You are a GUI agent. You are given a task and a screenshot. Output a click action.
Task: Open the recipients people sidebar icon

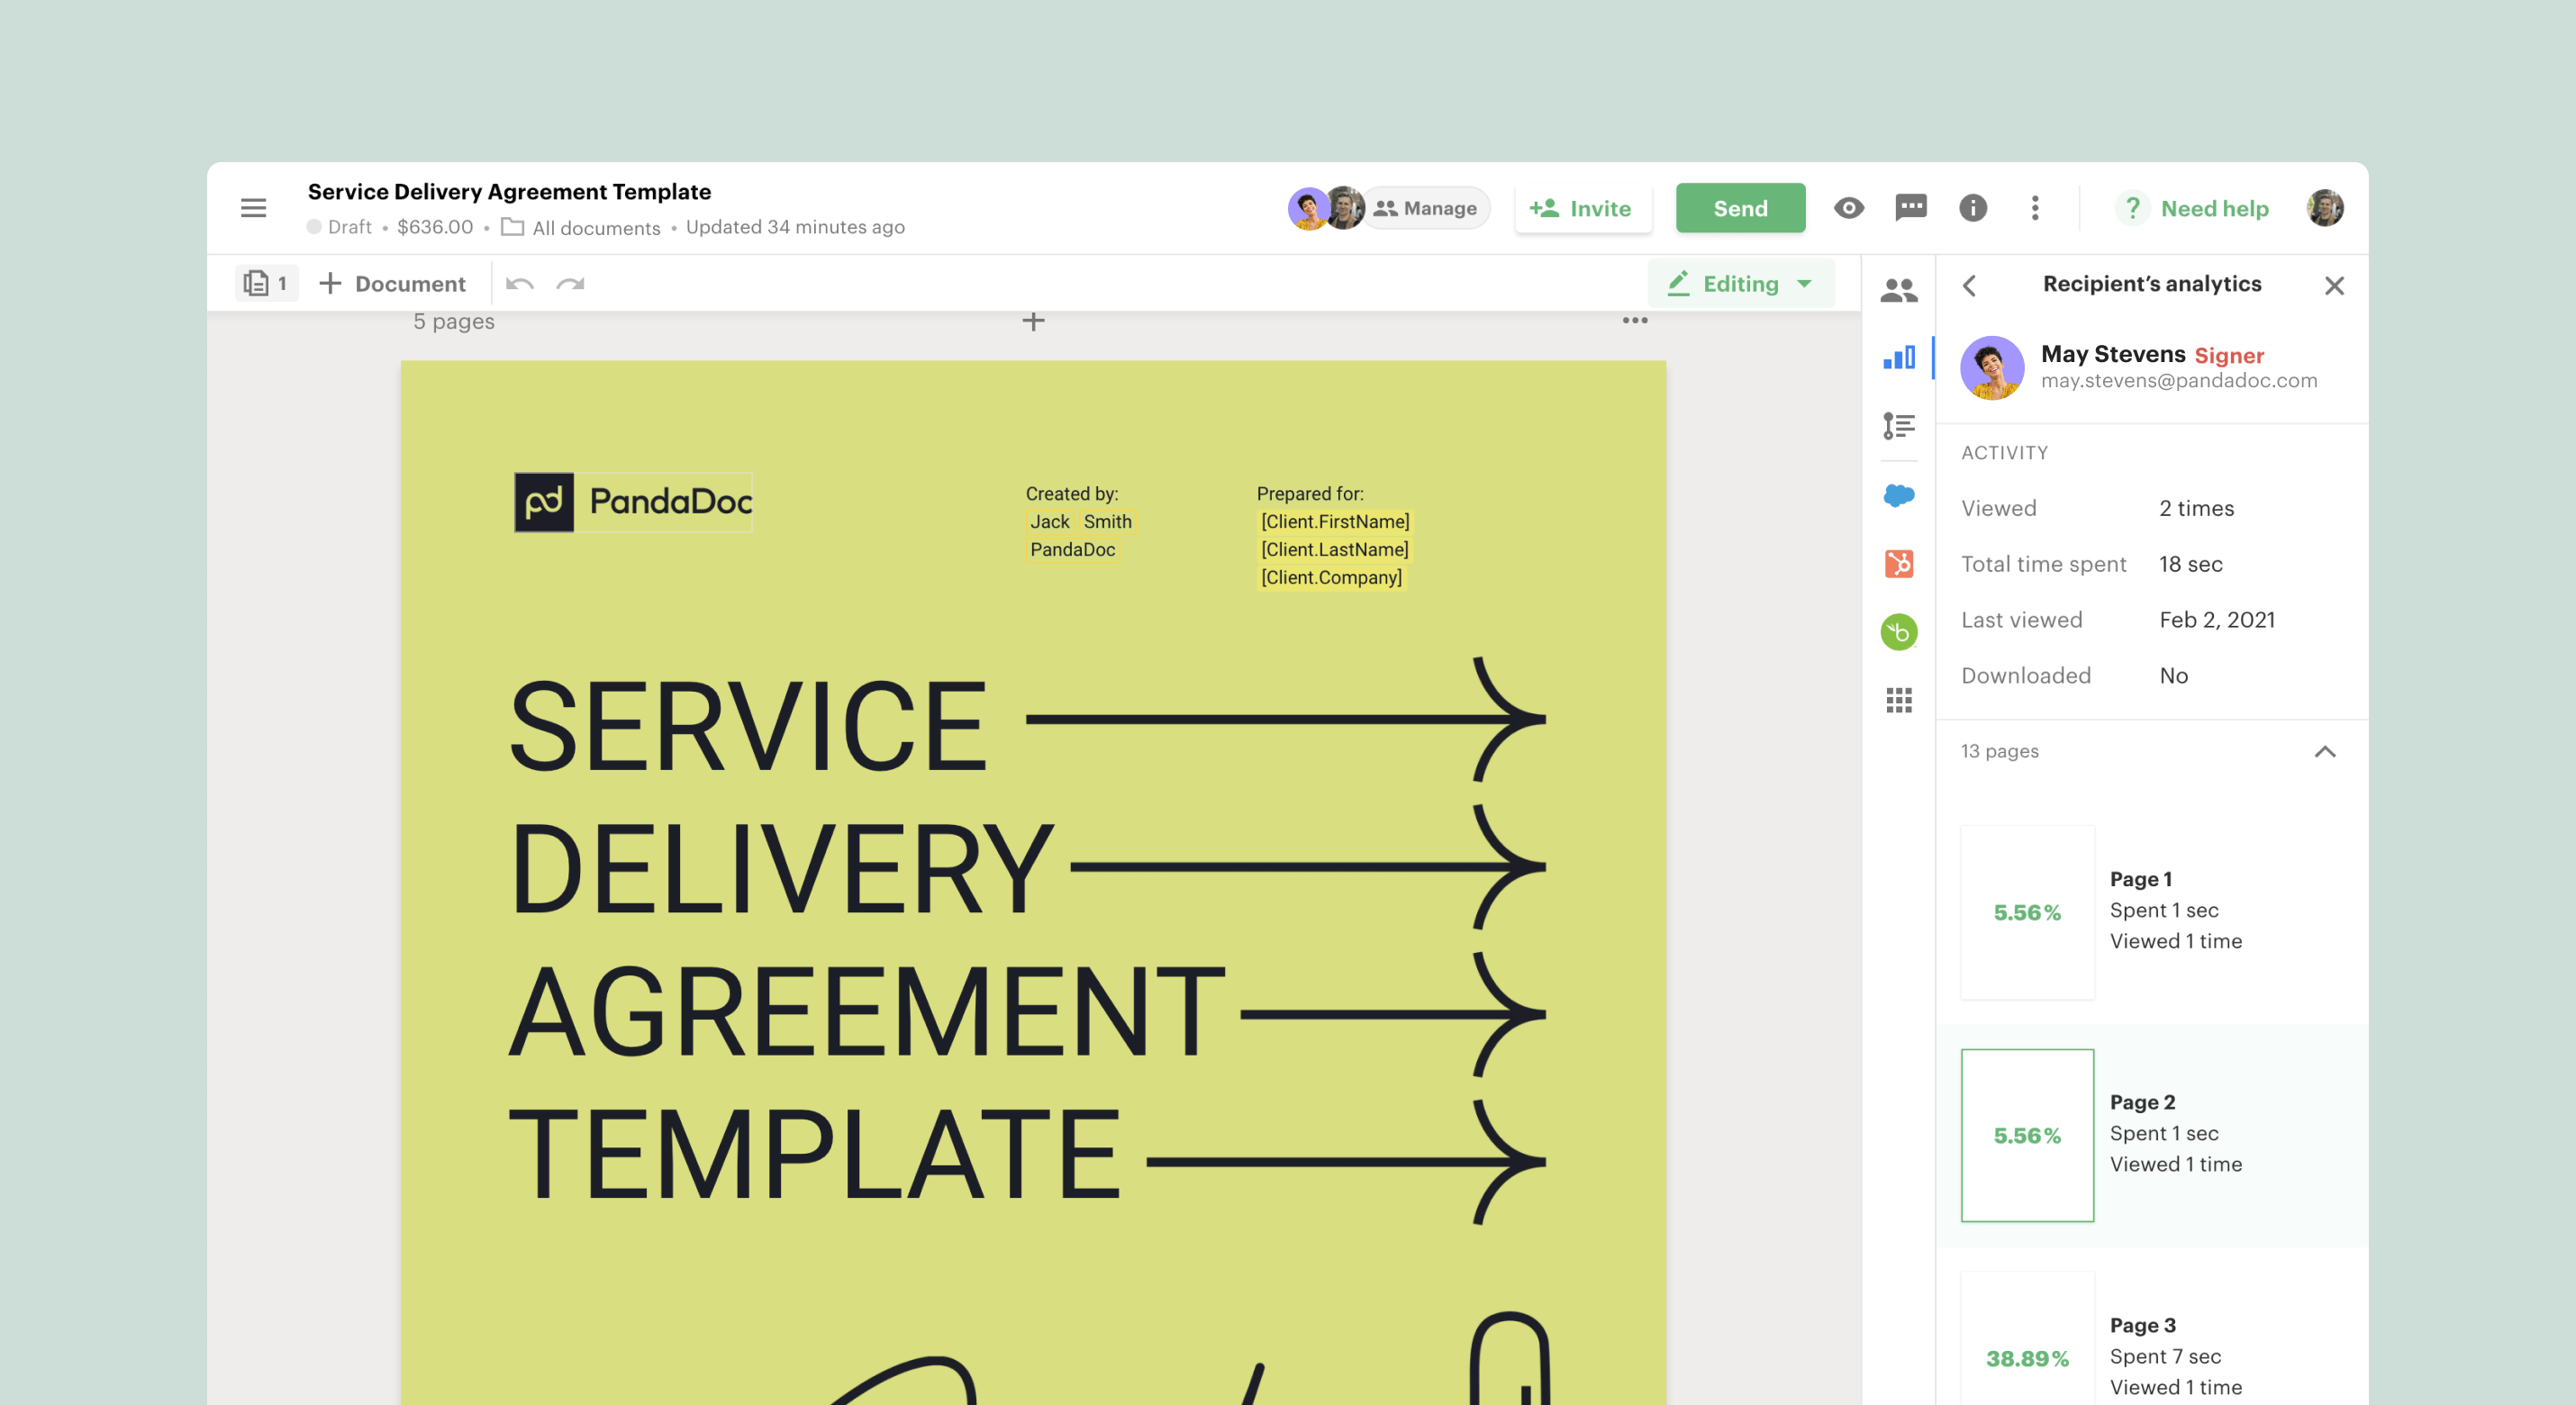[1898, 290]
